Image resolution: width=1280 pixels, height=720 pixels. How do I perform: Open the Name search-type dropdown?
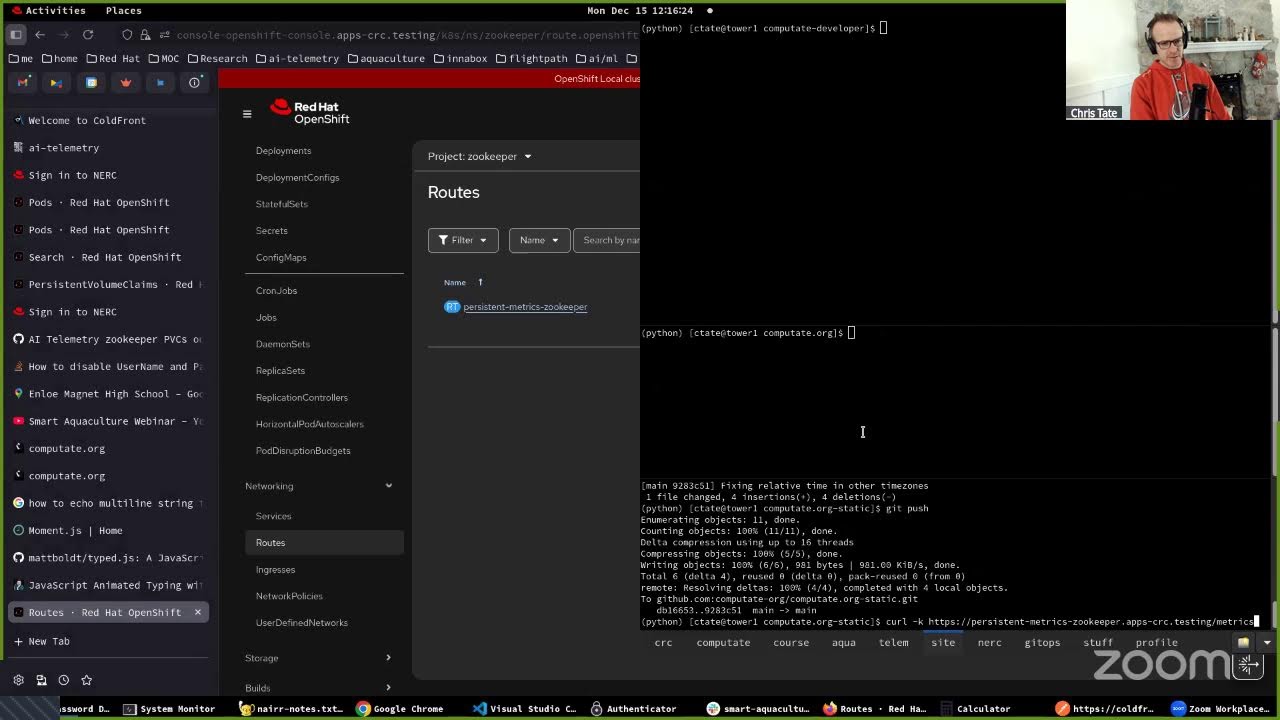click(539, 240)
